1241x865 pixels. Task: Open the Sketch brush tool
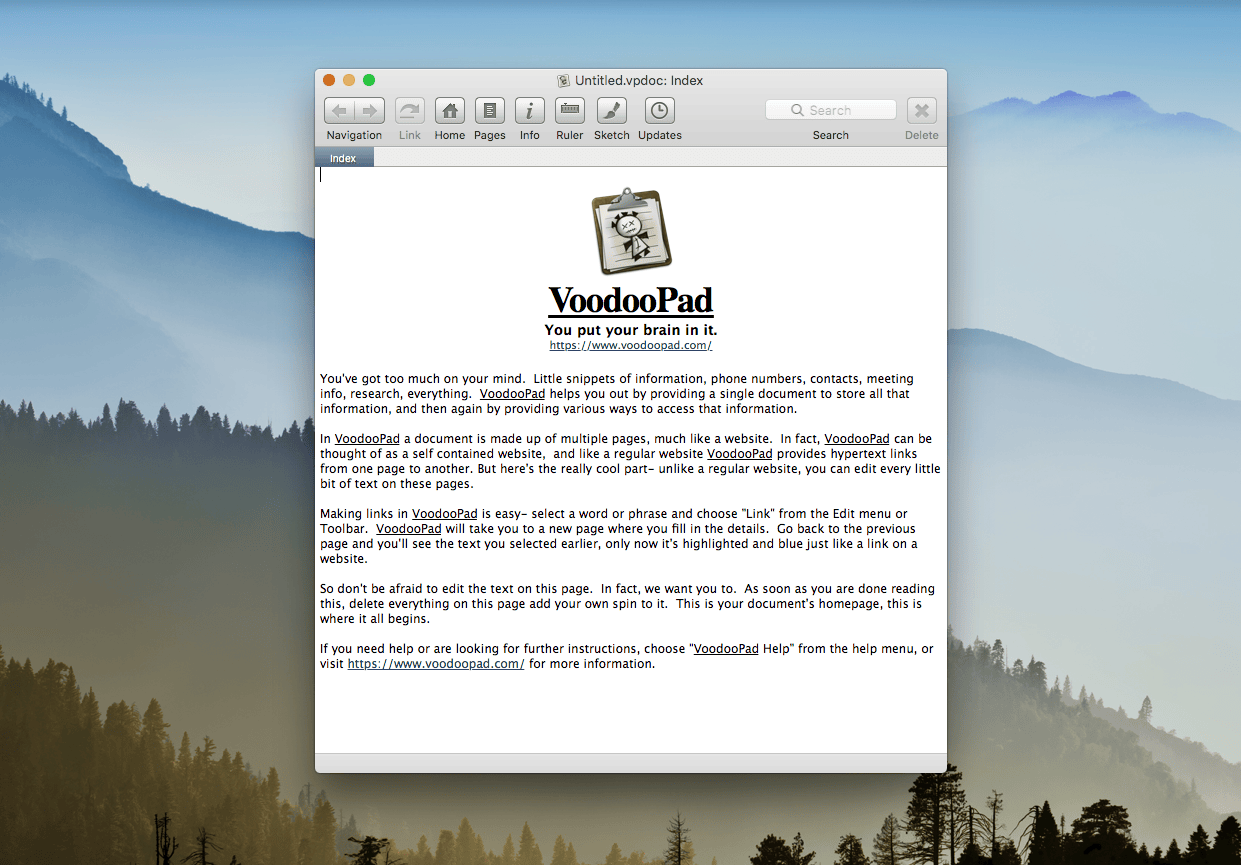[x=612, y=111]
